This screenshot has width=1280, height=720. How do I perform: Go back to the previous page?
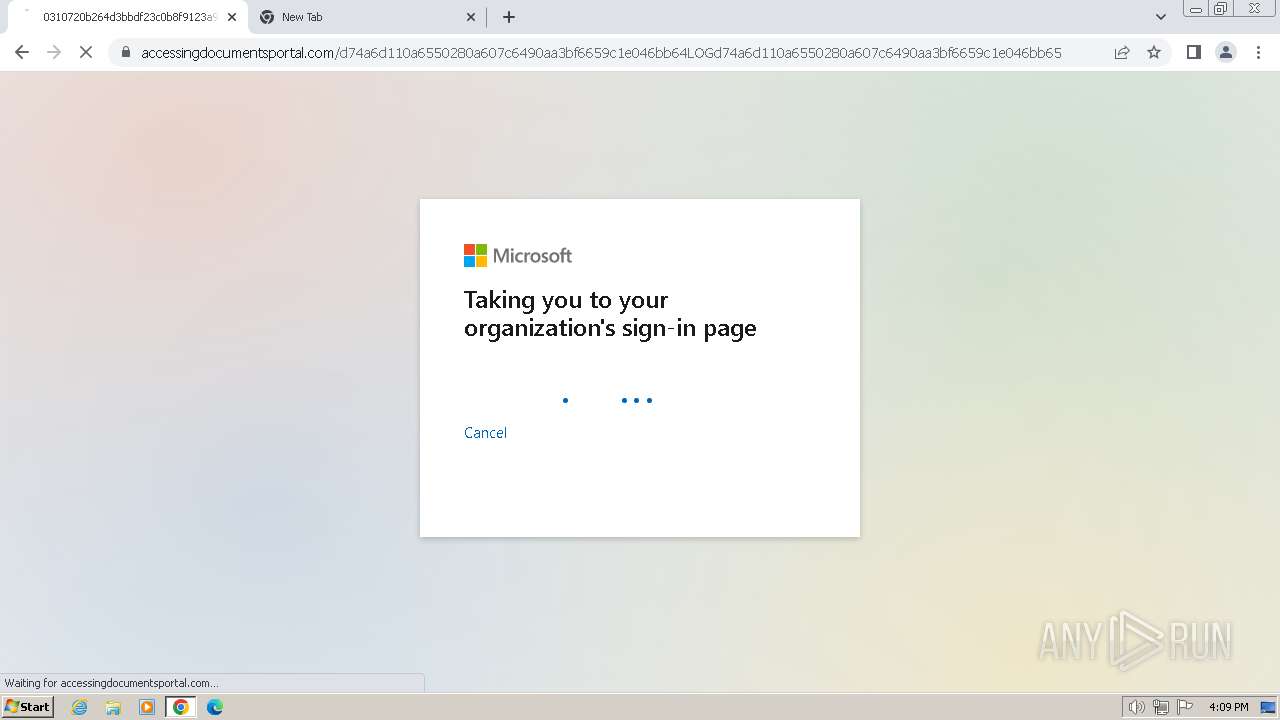[x=22, y=52]
